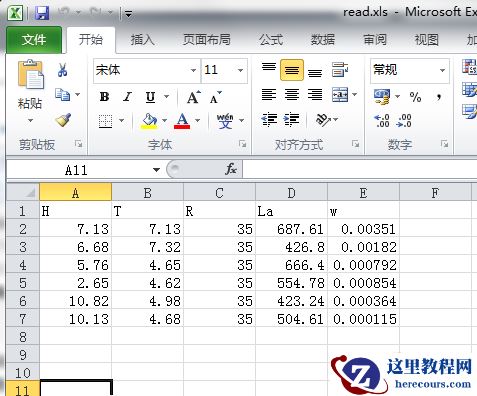The height and width of the screenshot is (396, 477).
Task: Click the Select All corner button
Action: pos(23,192)
